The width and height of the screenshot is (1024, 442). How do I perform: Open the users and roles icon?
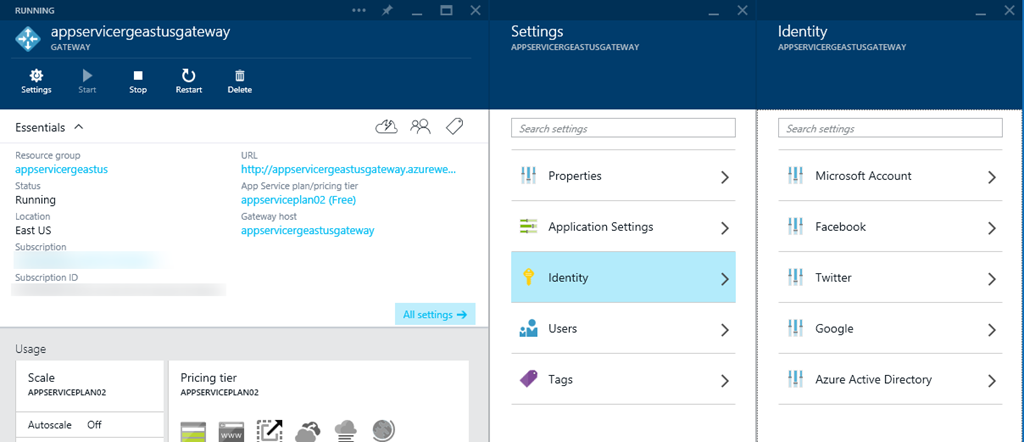[421, 126]
